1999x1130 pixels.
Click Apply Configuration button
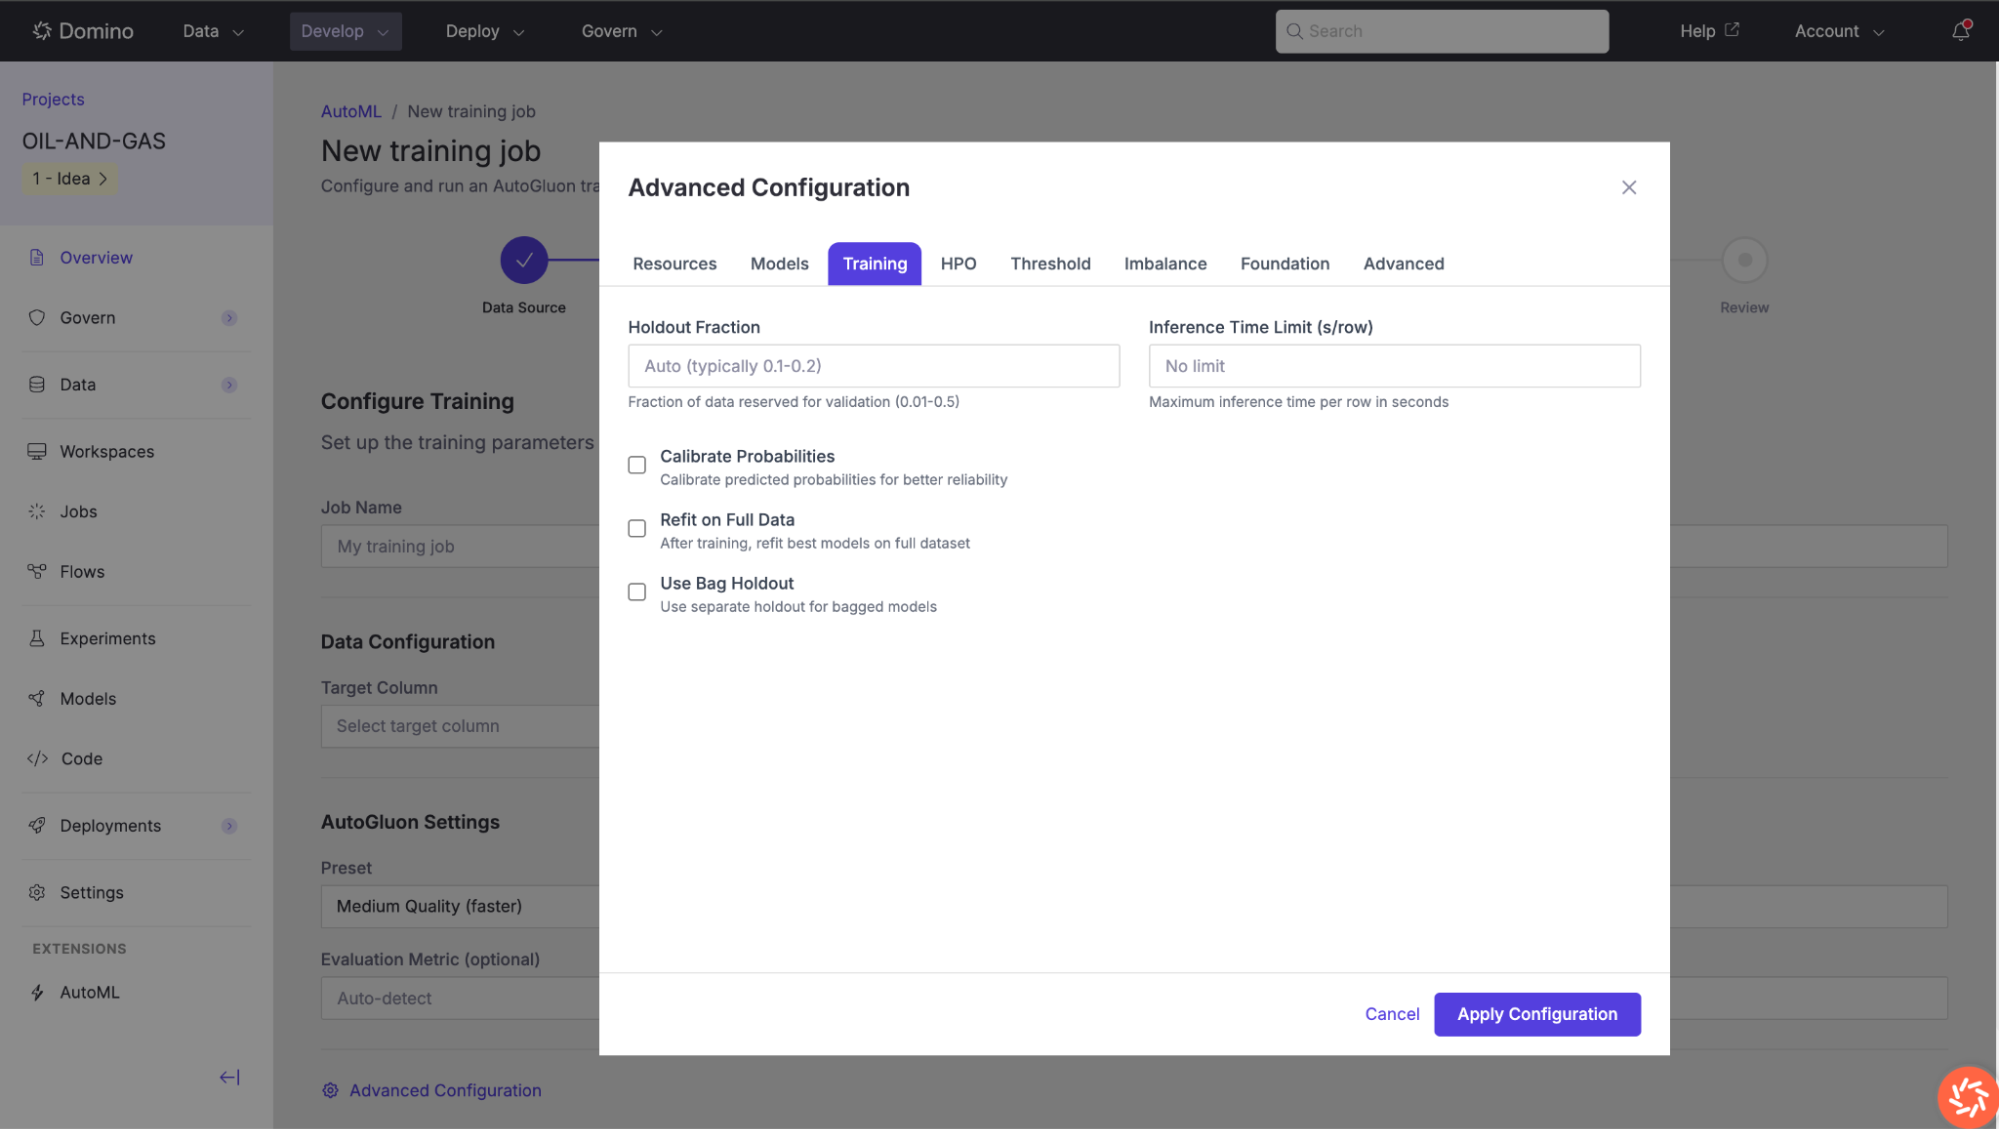[x=1536, y=1014]
